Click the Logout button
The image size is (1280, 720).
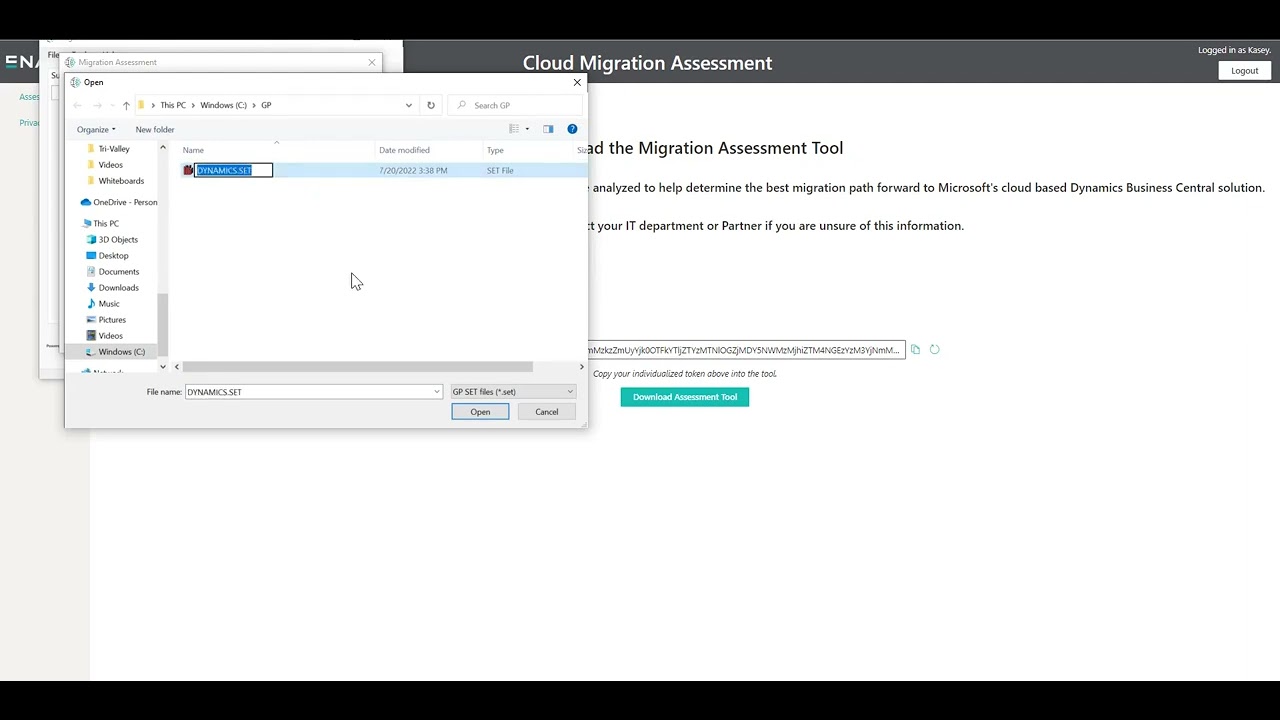click(x=1245, y=71)
